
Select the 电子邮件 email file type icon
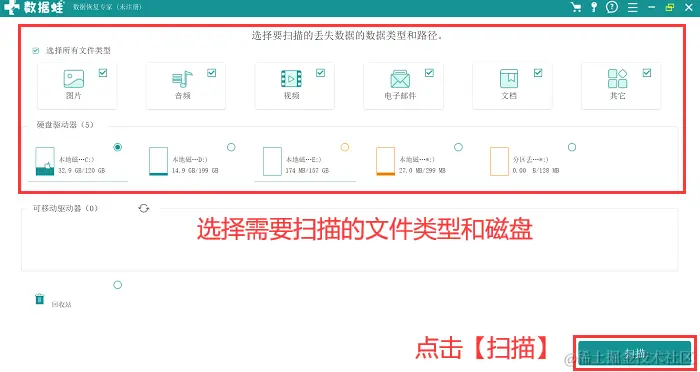pyautogui.click(x=400, y=79)
